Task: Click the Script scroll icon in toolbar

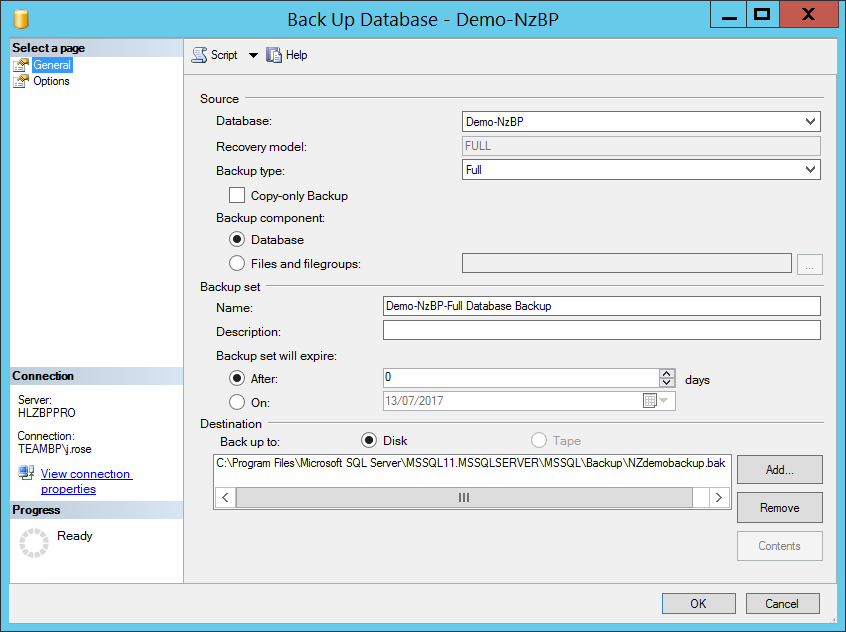Action: click(199, 55)
